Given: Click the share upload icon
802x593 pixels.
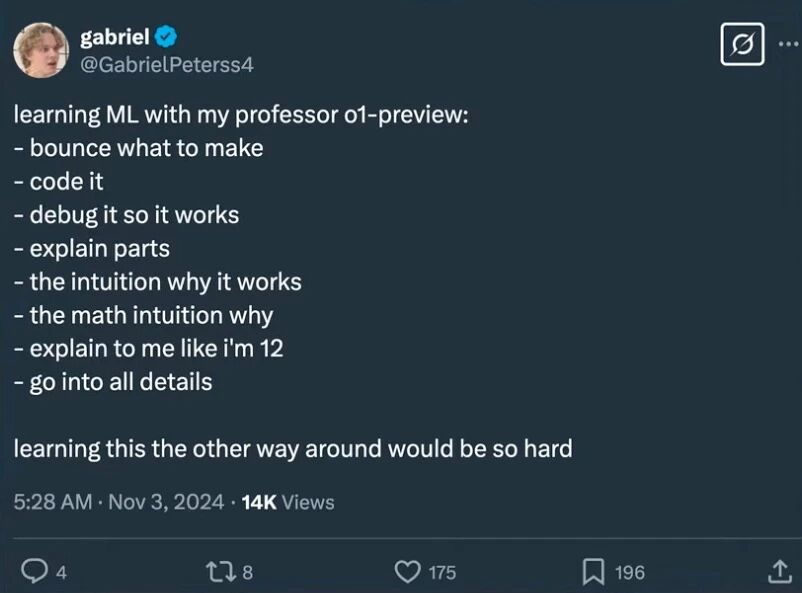Looking at the screenshot, I should (777, 571).
